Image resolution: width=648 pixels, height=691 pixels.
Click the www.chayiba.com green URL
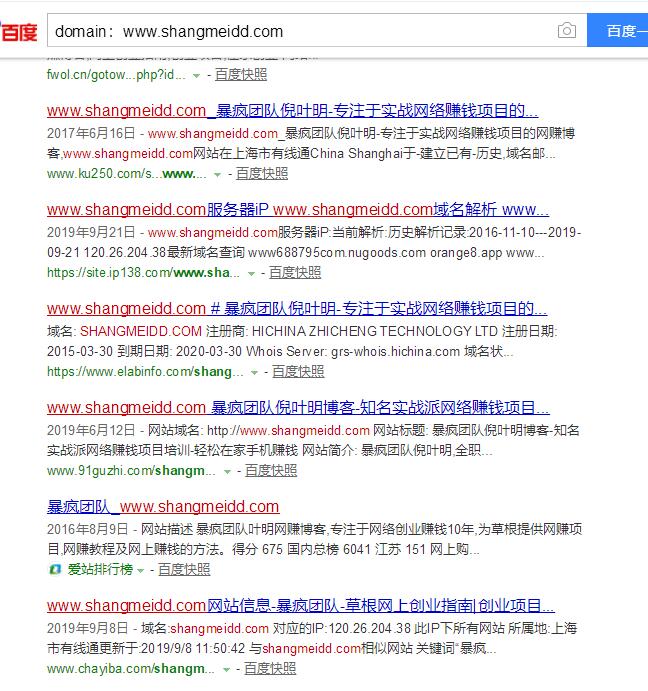[x=130, y=669]
